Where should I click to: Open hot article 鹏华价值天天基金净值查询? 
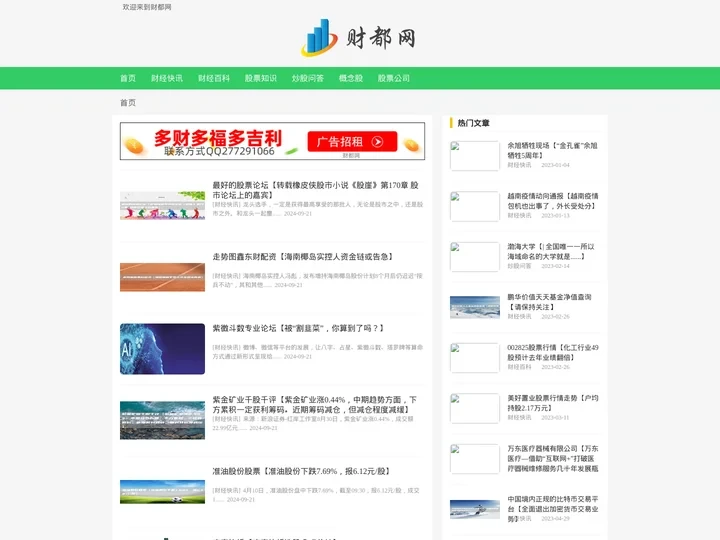click(549, 302)
